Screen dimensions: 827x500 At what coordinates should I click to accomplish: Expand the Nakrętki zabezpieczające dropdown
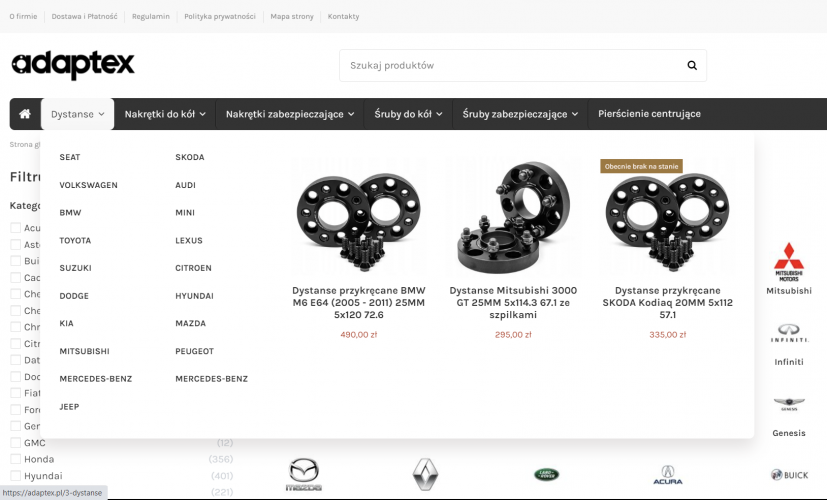click(290, 114)
